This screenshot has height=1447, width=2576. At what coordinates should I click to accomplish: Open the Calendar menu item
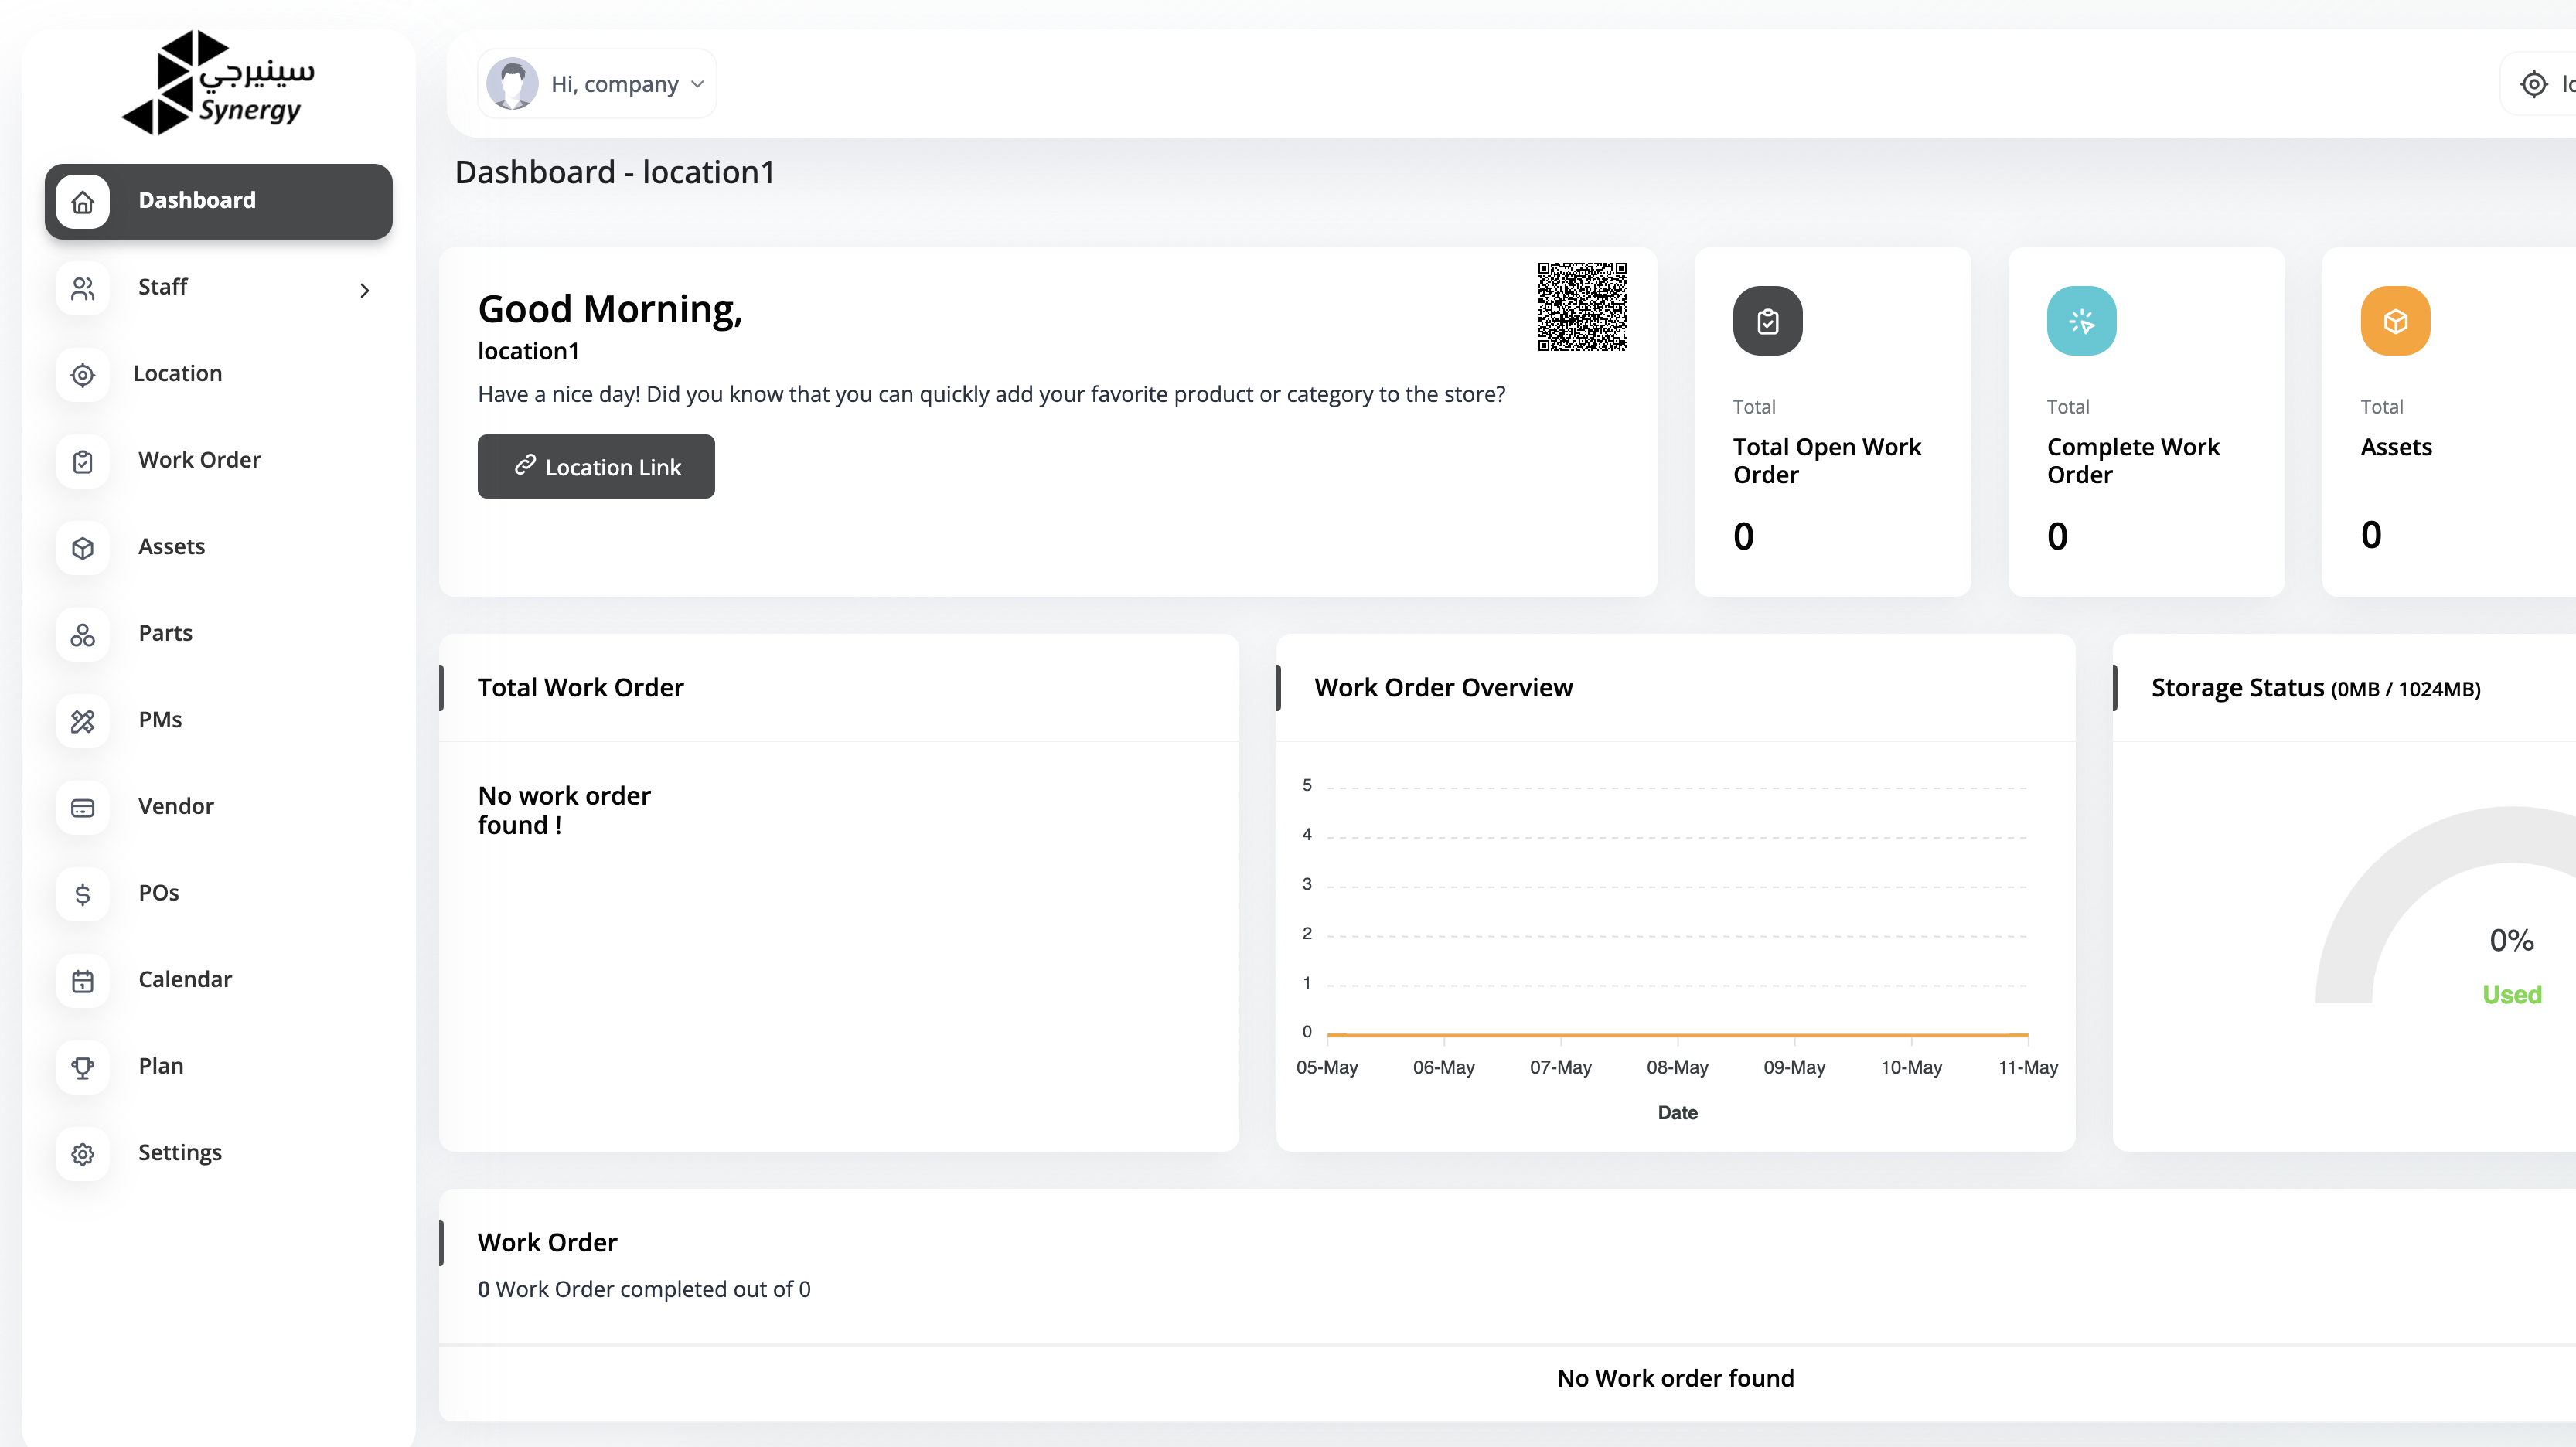pyautogui.click(x=185, y=979)
